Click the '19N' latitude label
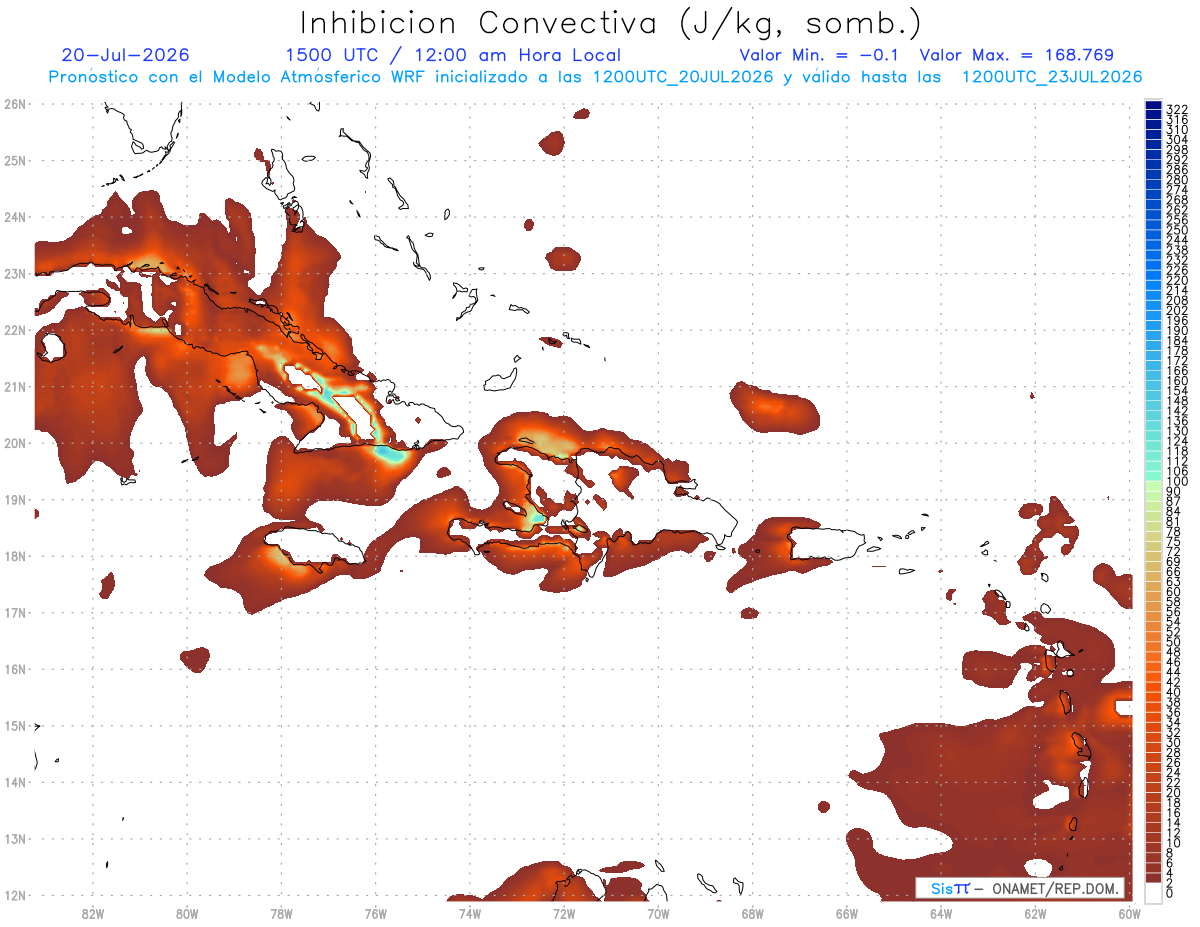Screen dimensions: 1200x927 pos(15,499)
